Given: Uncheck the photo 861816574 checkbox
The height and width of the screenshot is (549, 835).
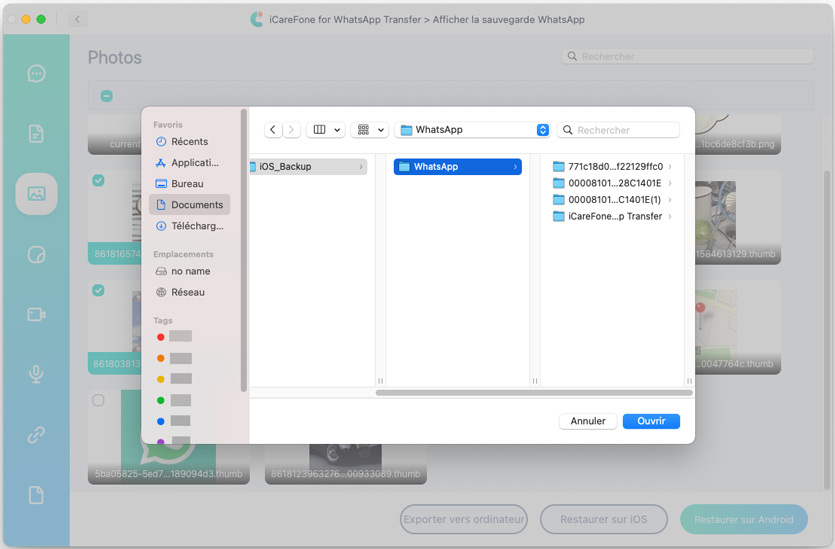Looking at the screenshot, I should click(x=99, y=181).
